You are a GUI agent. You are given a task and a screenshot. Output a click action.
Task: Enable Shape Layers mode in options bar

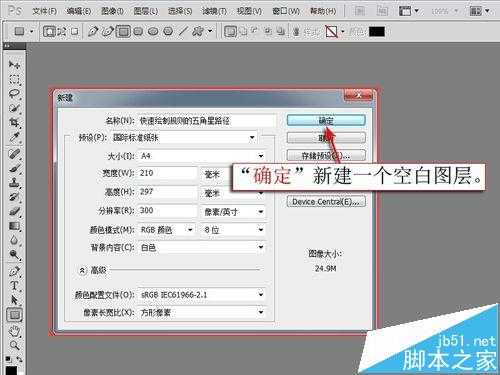(x=49, y=32)
